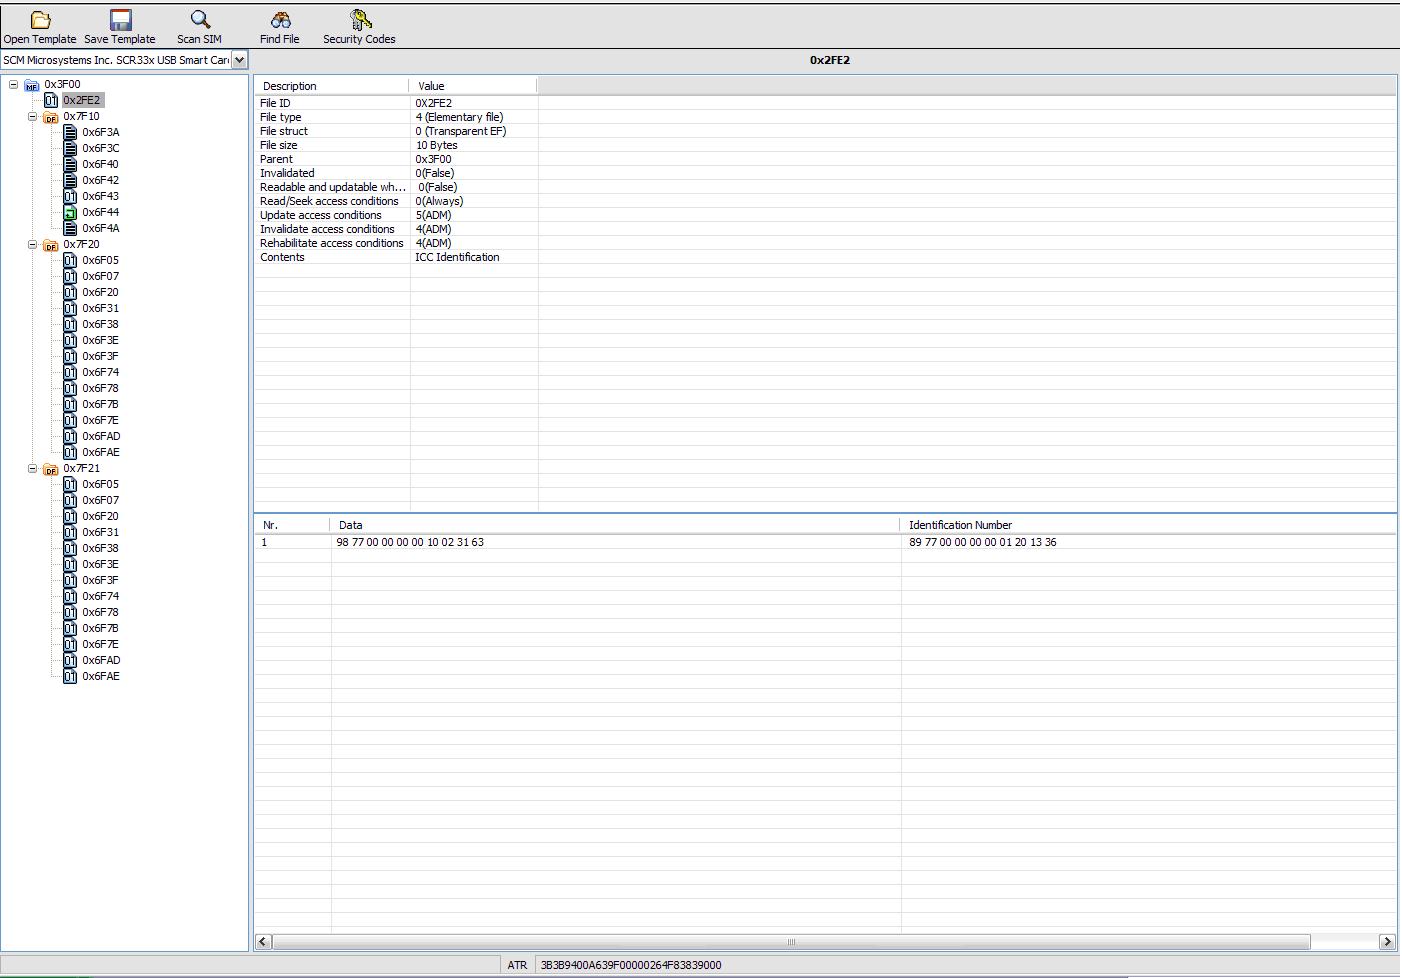Image resolution: width=1402 pixels, height=978 pixels.
Task: Open the smart card reader dropdown
Action: click(x=239, y=60)
